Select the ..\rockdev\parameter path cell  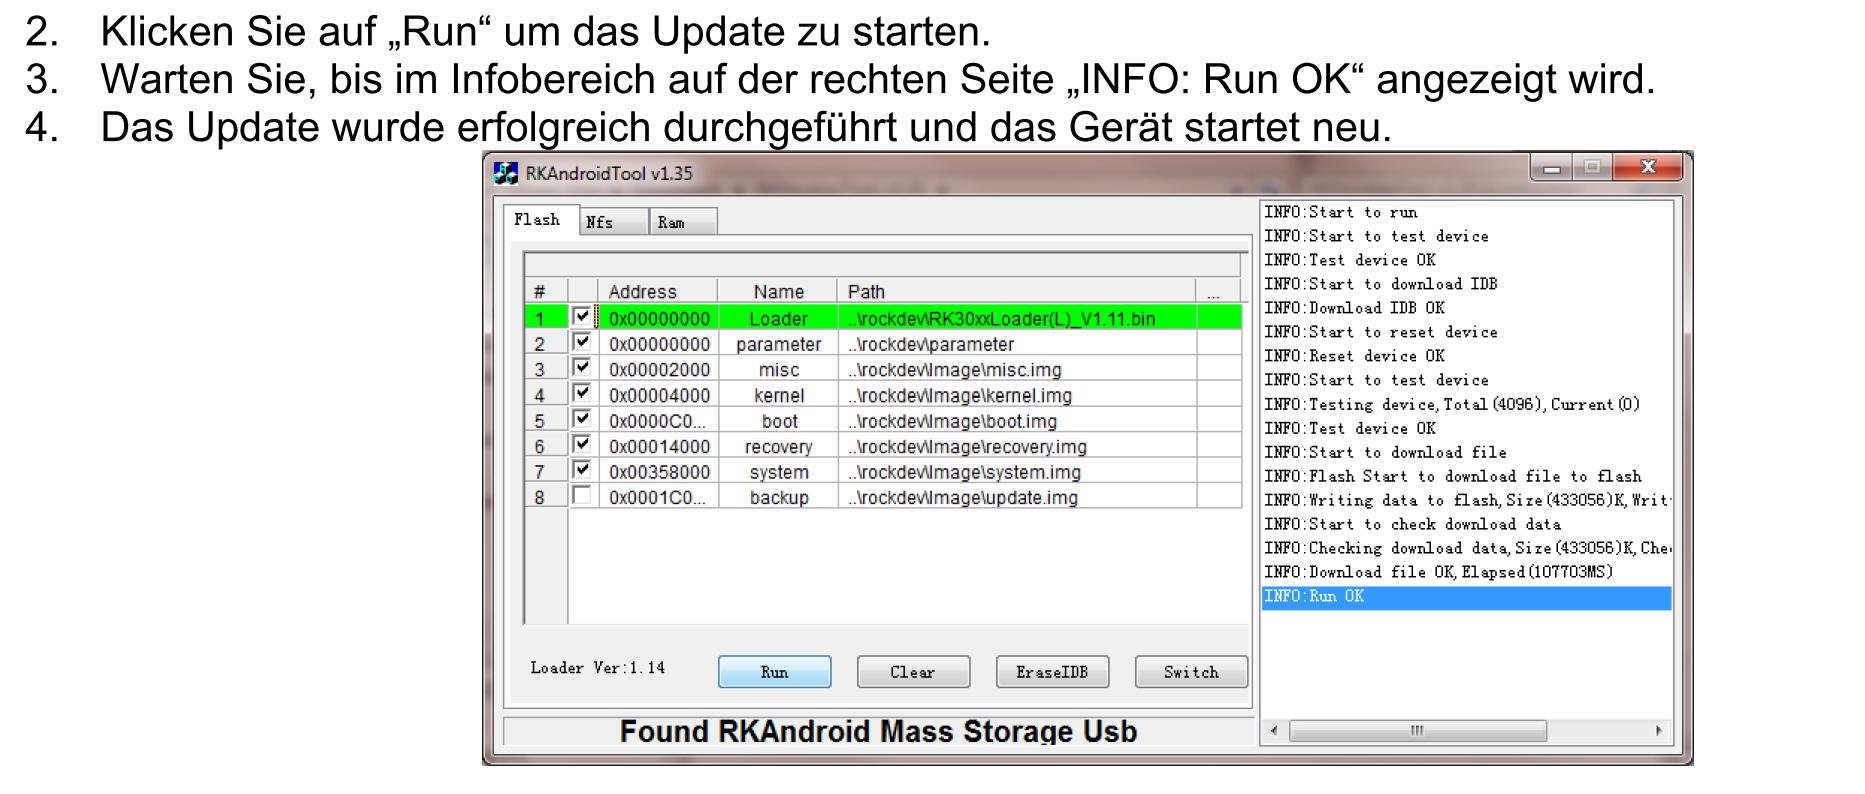(1017, 344)
